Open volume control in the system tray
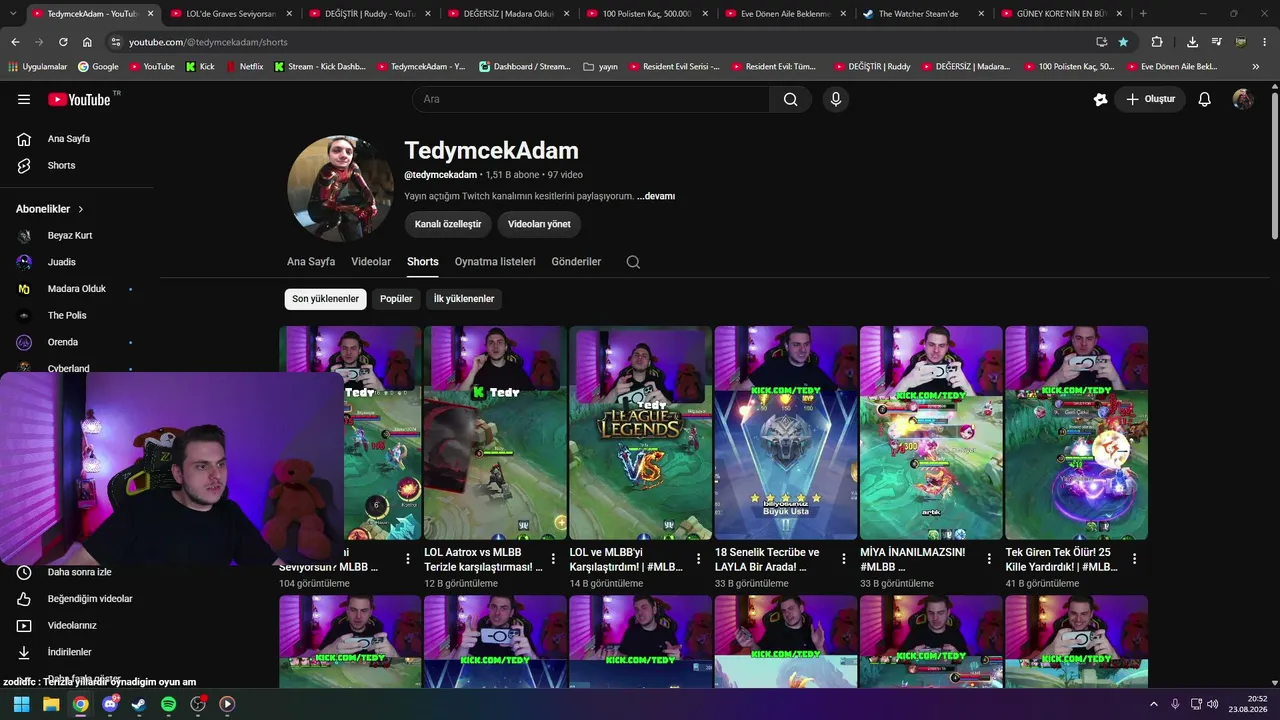The height and width of the screenshot is (720, 1280). (x=1213, y=704)
